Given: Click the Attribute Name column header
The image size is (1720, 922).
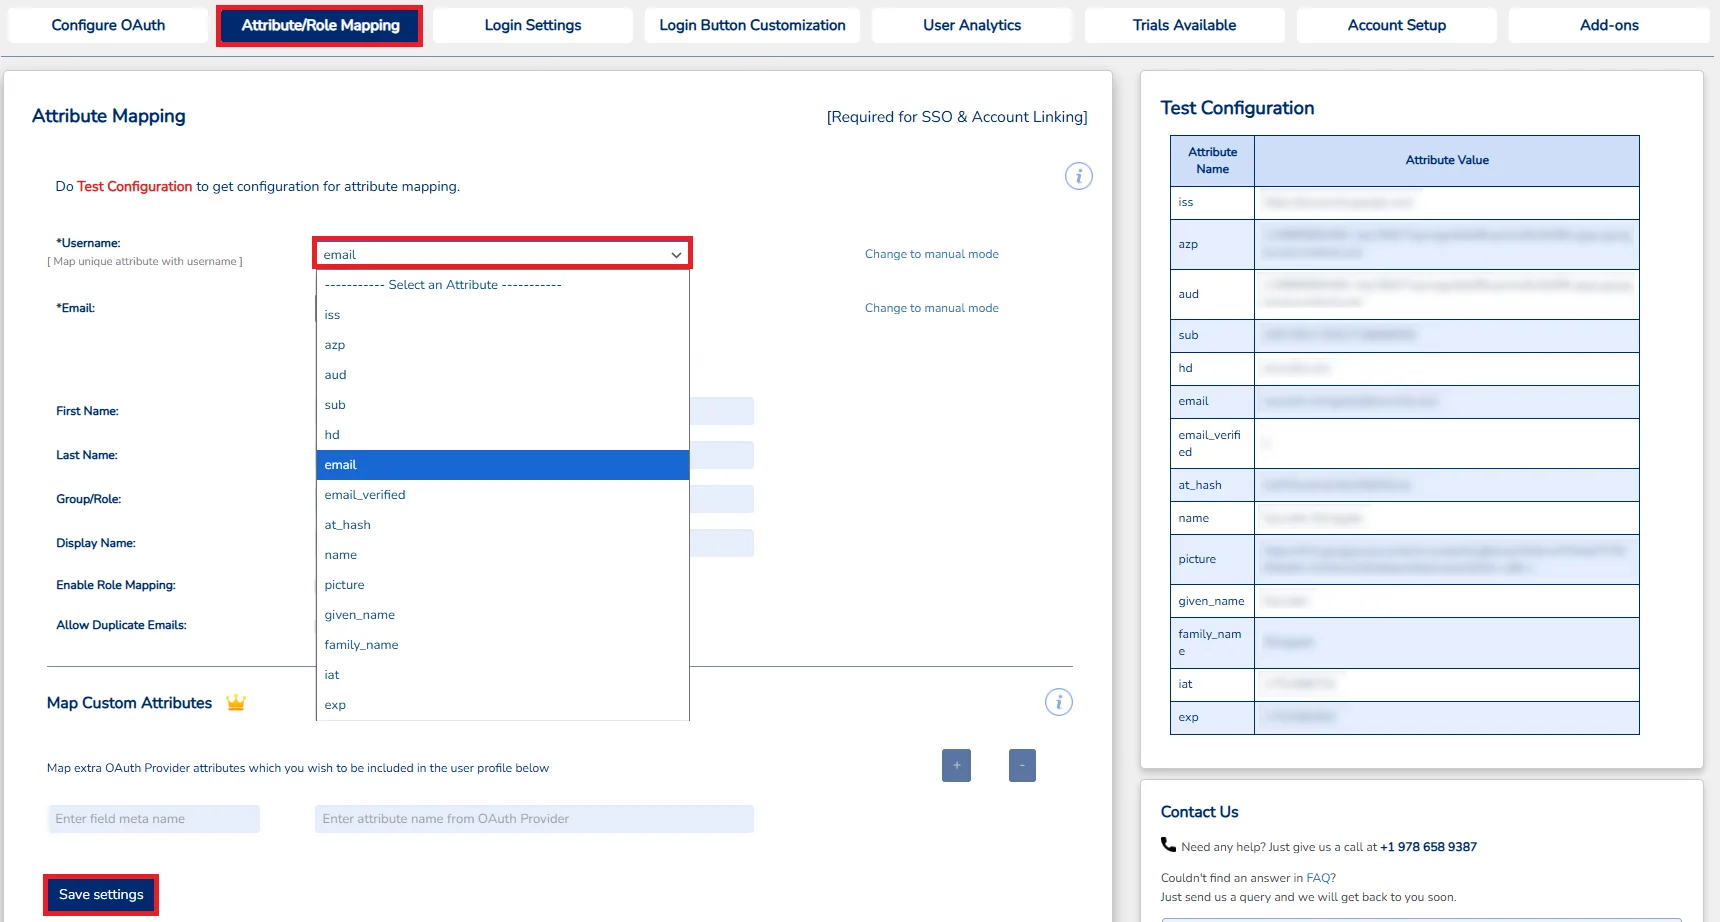Looking at the screenshot, I should [1212, 161].
